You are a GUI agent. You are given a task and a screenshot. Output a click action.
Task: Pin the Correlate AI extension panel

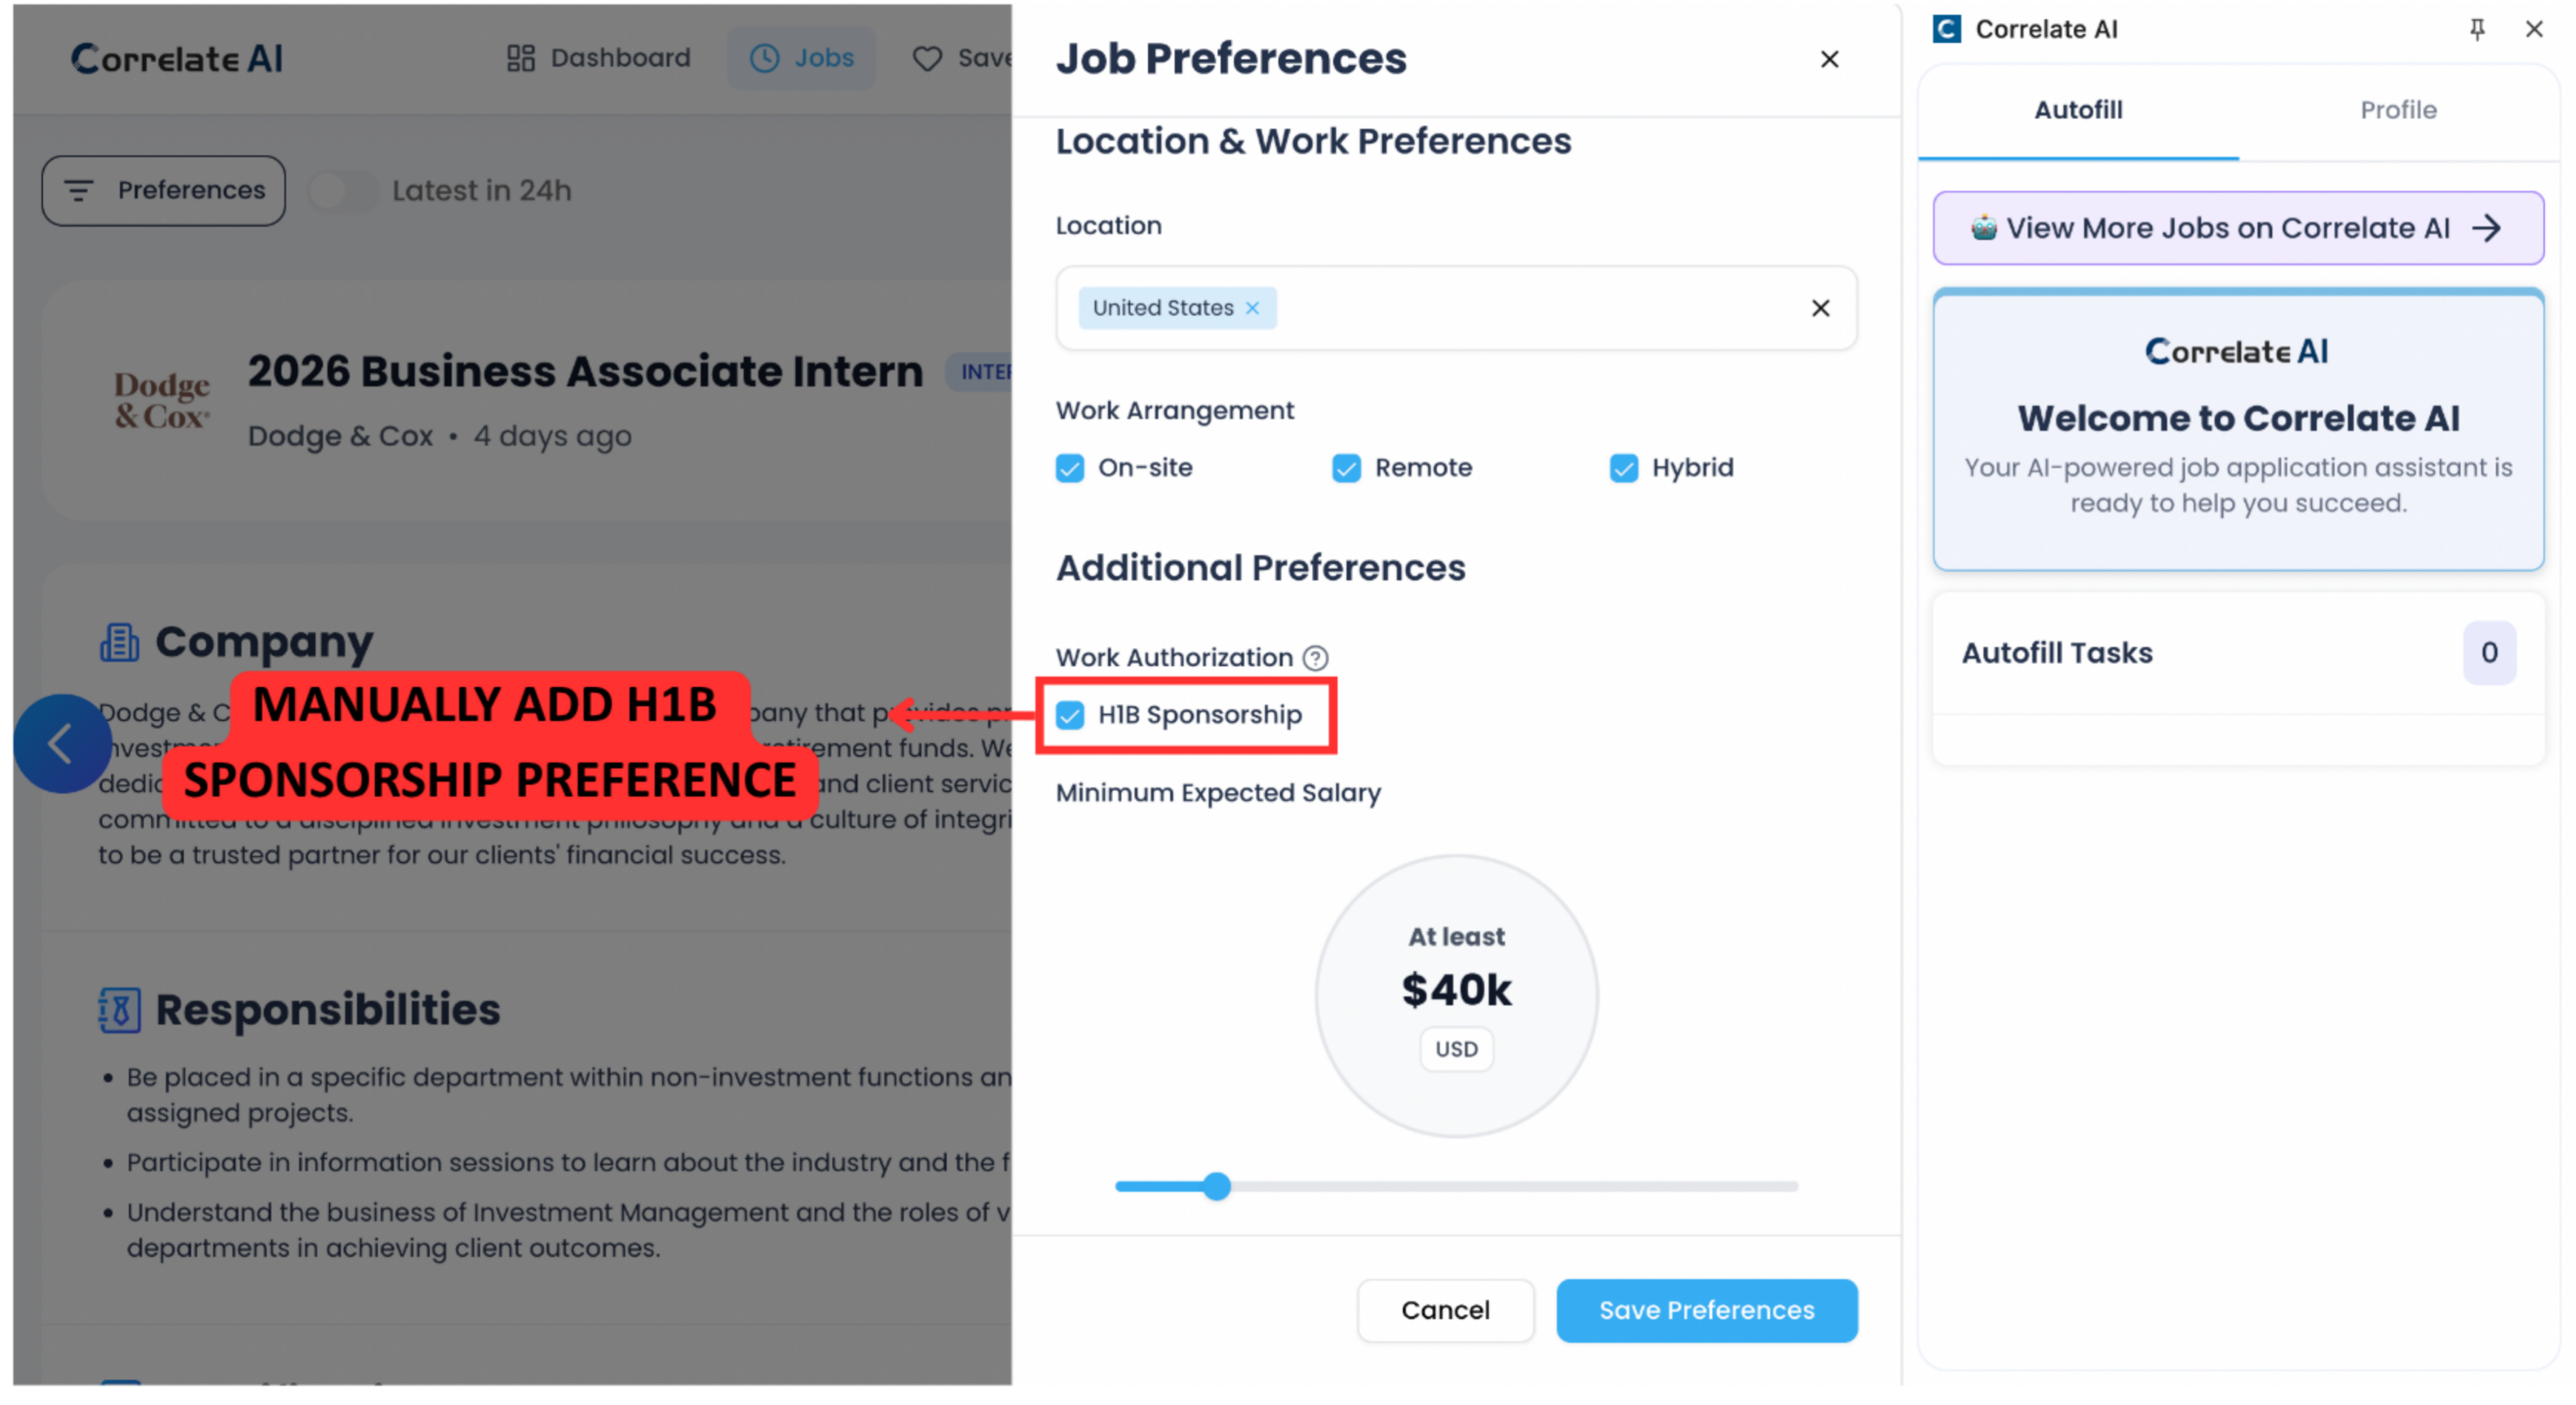(x=2478, y=28)
